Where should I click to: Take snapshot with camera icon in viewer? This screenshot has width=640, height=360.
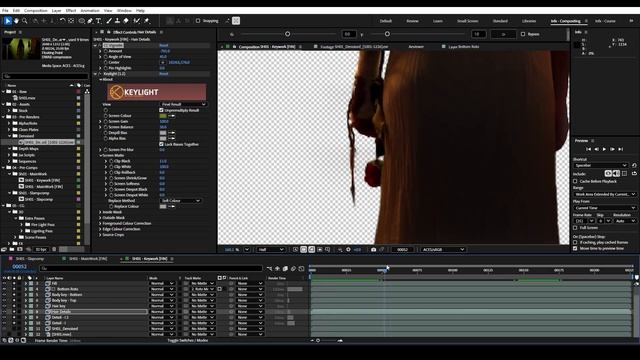[373, 249]
